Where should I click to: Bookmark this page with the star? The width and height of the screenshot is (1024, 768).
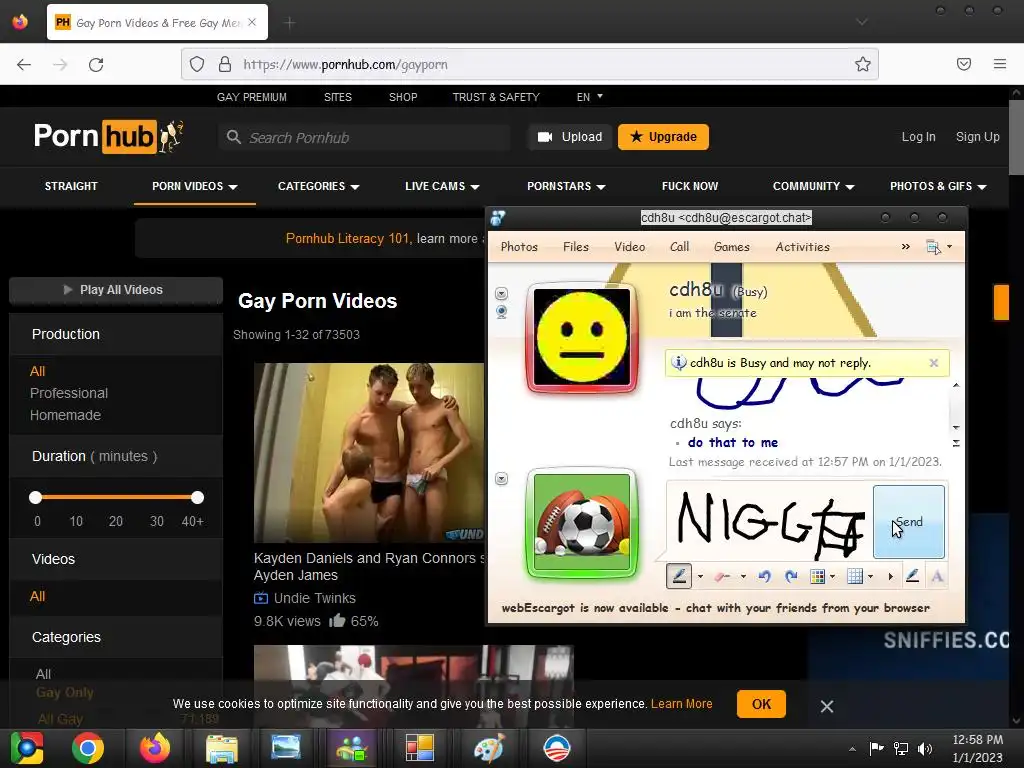(863, 64)
